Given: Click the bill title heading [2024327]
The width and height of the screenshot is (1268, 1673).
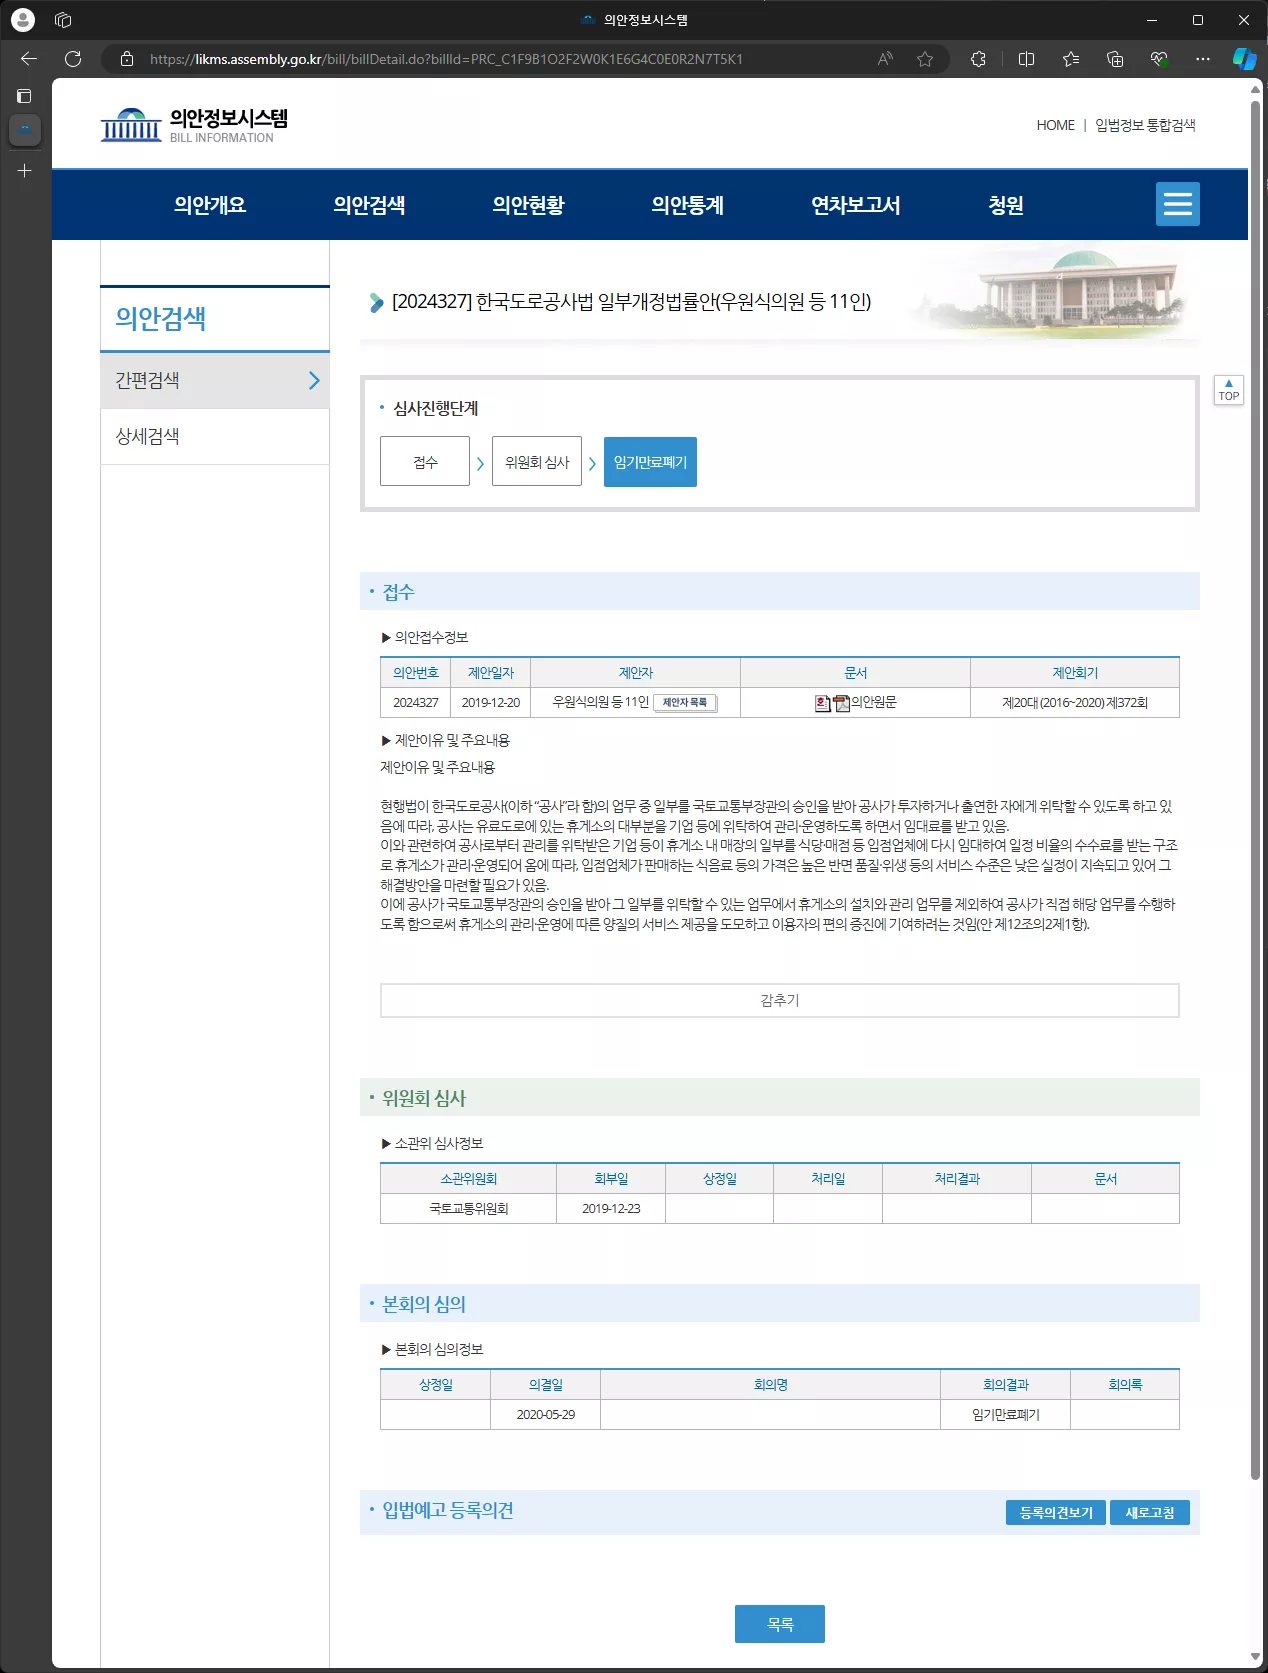Looking at the screenshot, I should click(631, 302).
